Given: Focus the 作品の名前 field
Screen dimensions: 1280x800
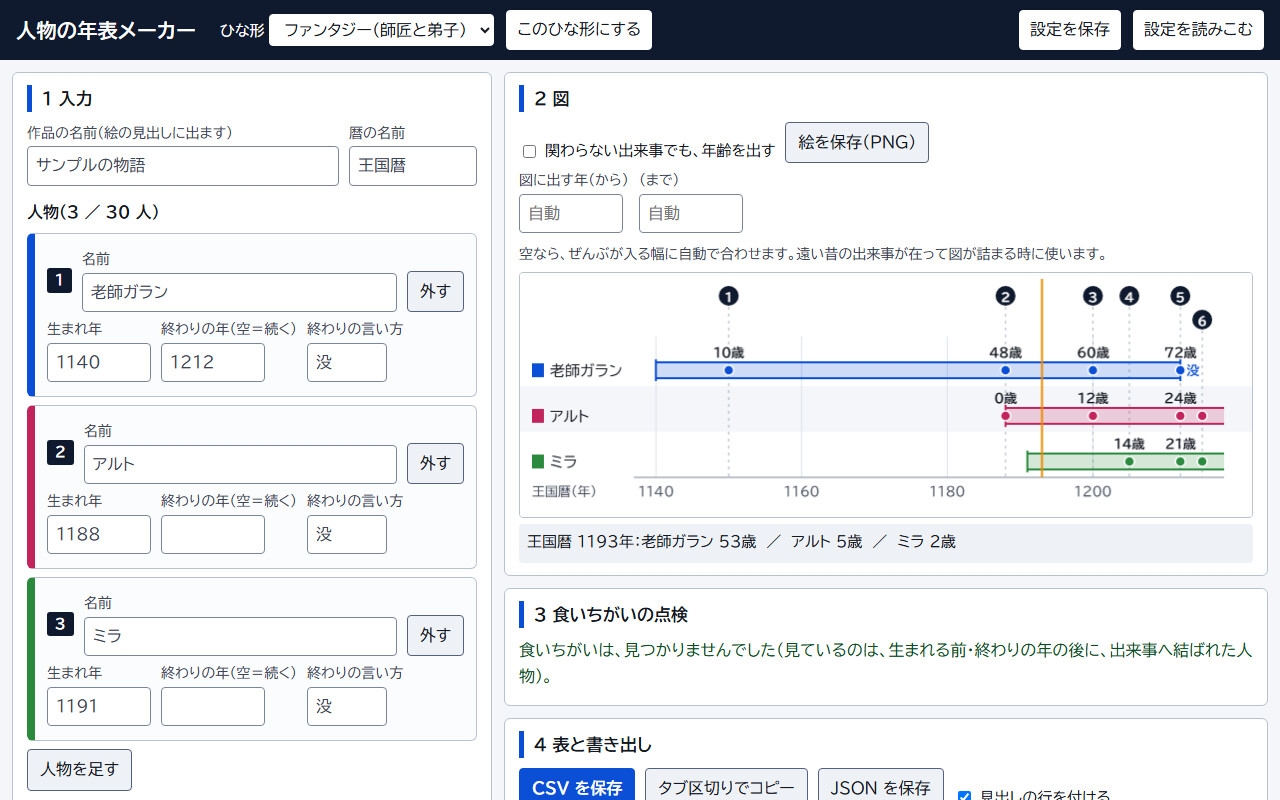Looking at the screenshot, I should pos(183,166).
